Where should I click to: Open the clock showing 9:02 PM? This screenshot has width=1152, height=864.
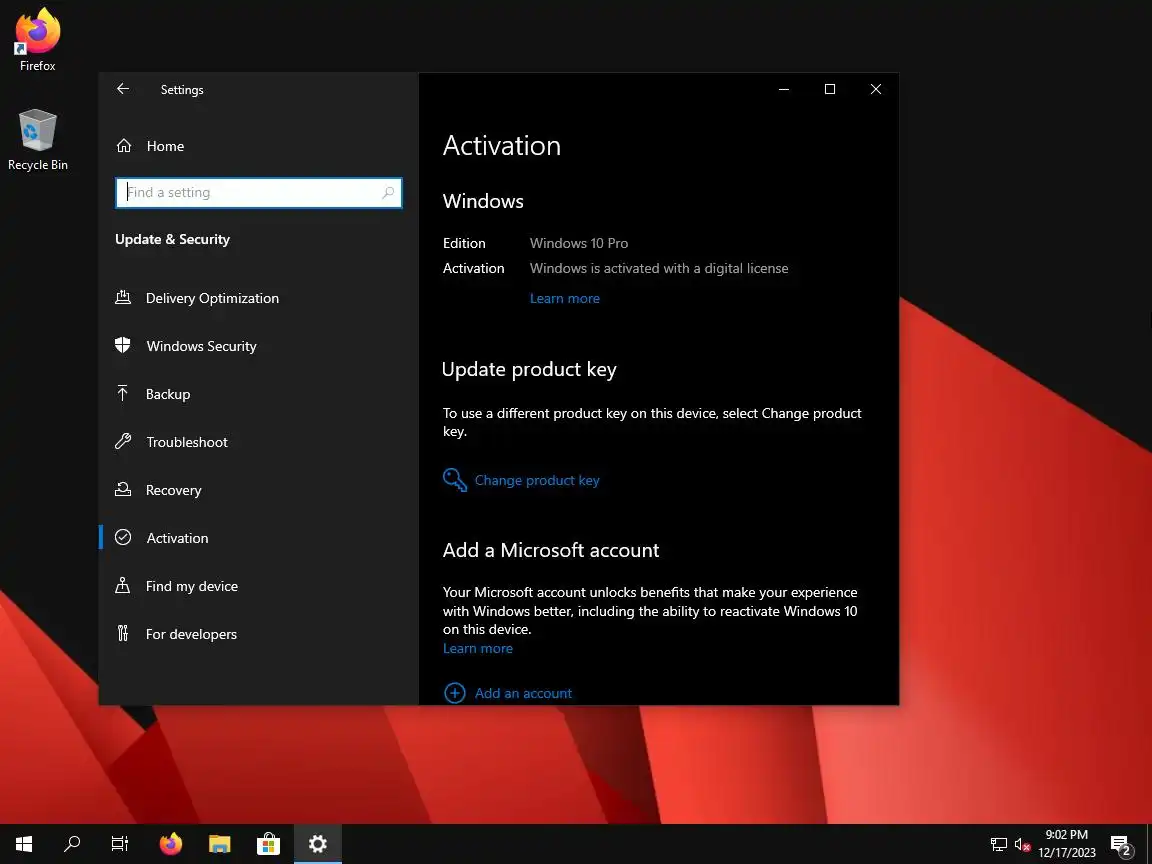point(1067,844)
